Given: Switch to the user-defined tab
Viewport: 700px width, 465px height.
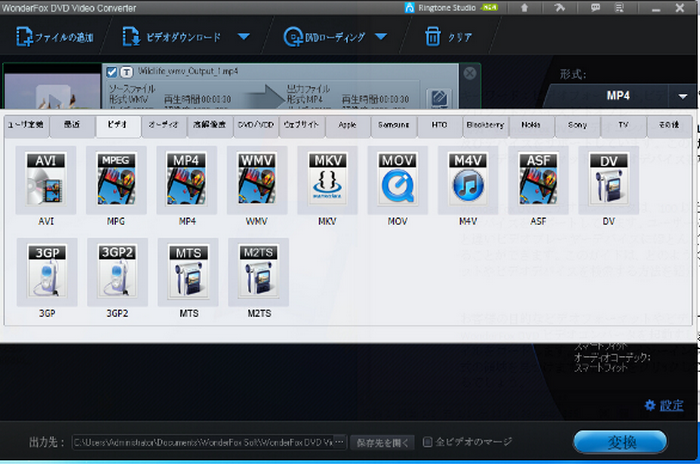Looking at the screenshot, I should click(26, 125).
